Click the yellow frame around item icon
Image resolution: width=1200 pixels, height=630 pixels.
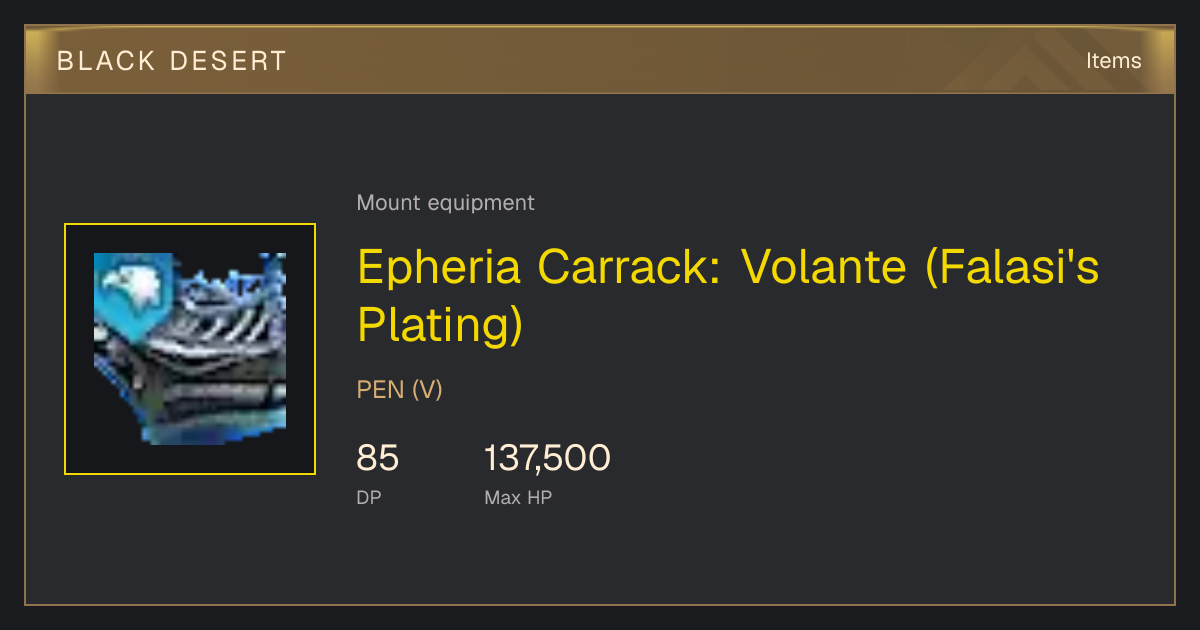(190, 349)
